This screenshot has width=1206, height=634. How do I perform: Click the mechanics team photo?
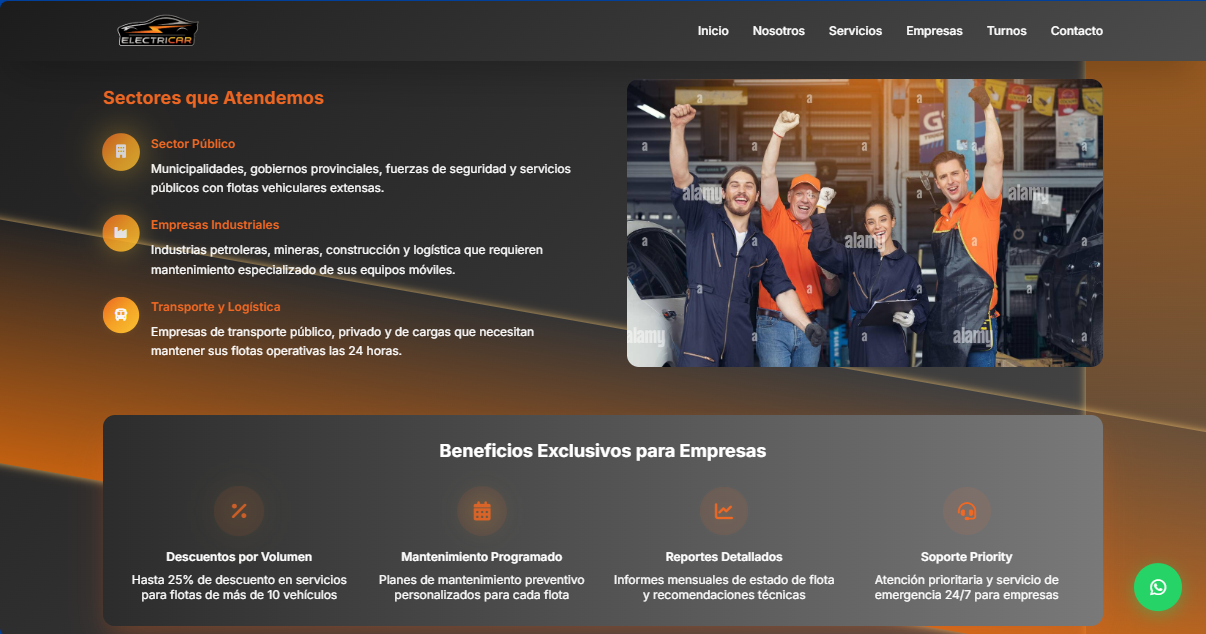[x=864, y=223]
